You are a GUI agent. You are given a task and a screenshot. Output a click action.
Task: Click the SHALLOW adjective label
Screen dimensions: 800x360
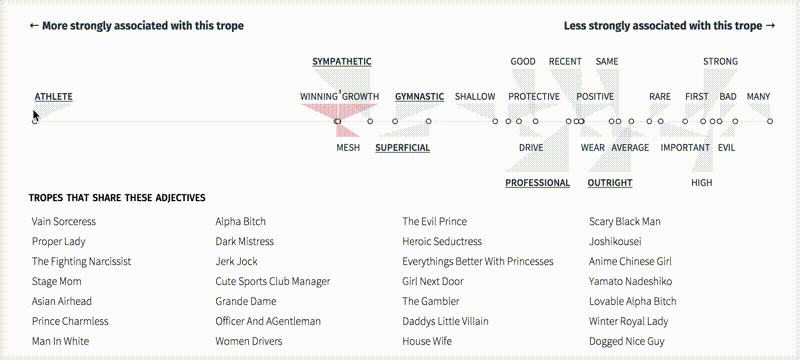[x=475, y=96]
